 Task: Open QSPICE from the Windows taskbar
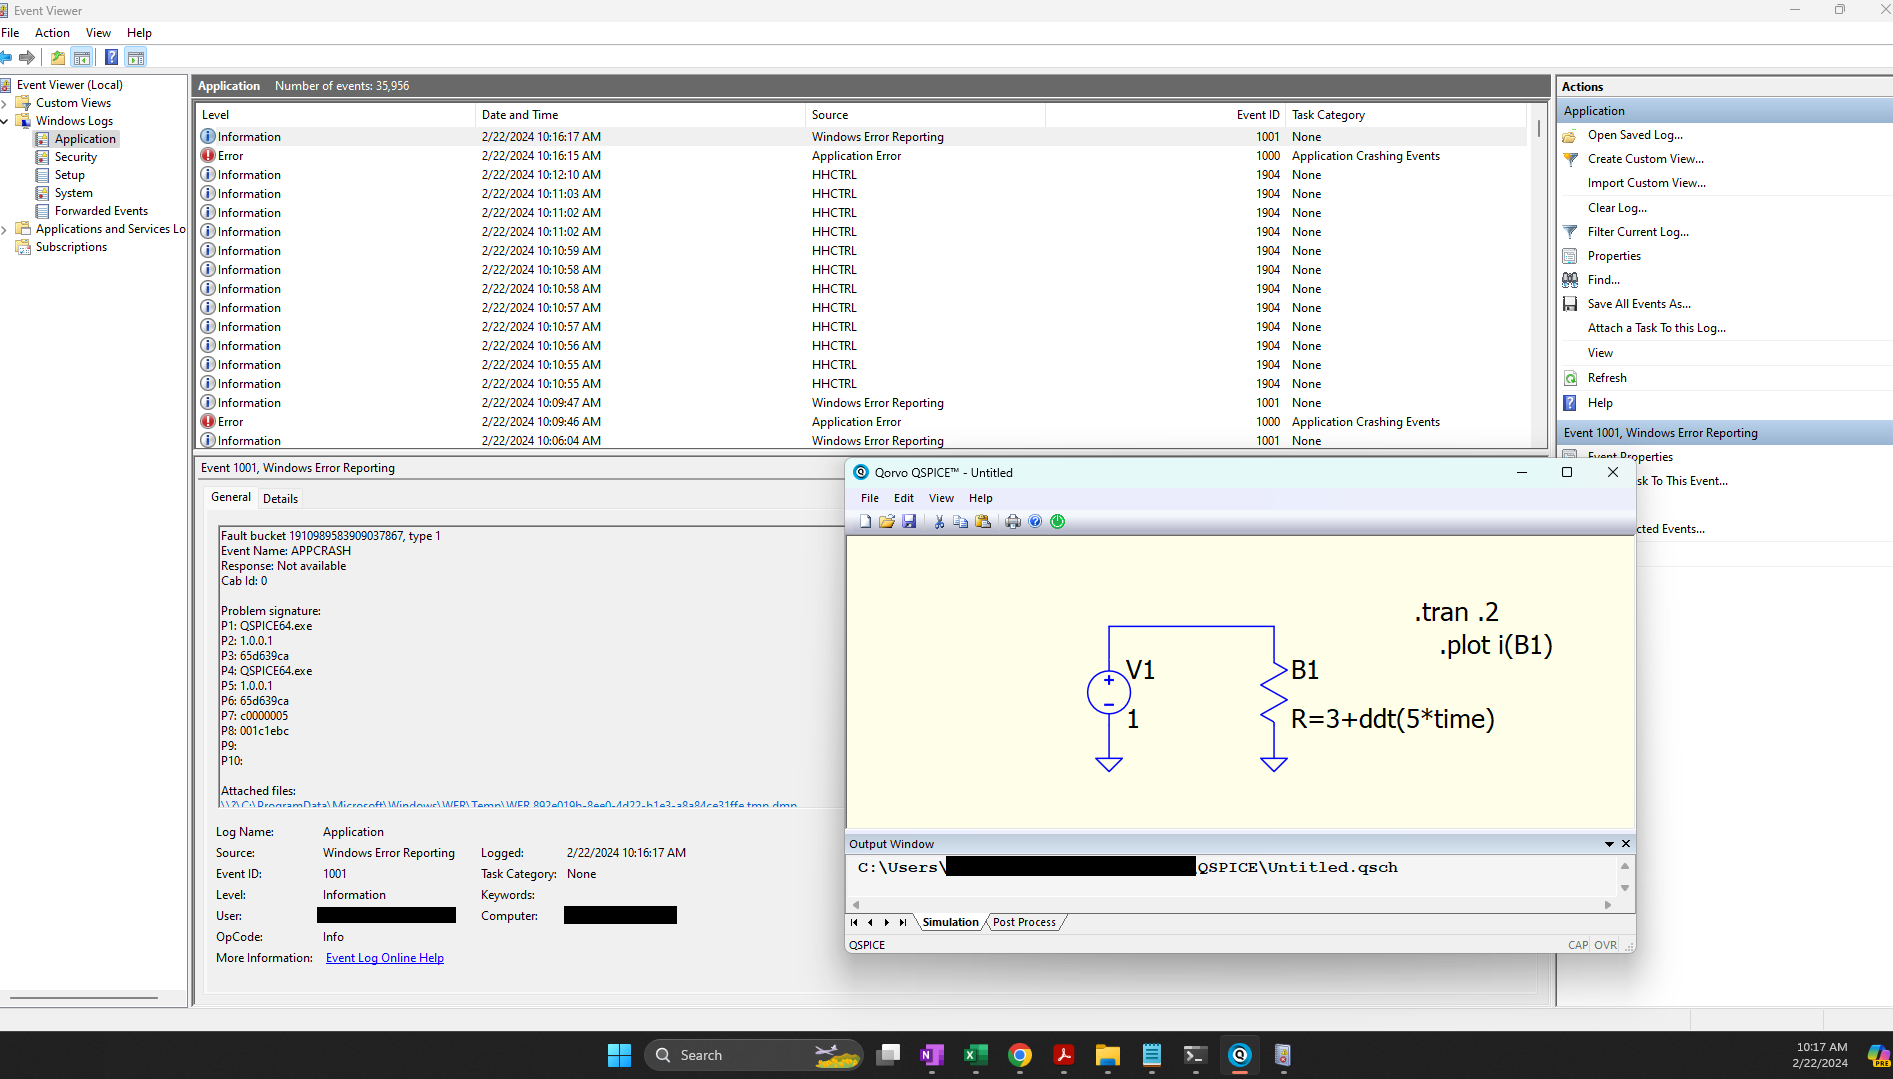(x=1239, y=1055)
